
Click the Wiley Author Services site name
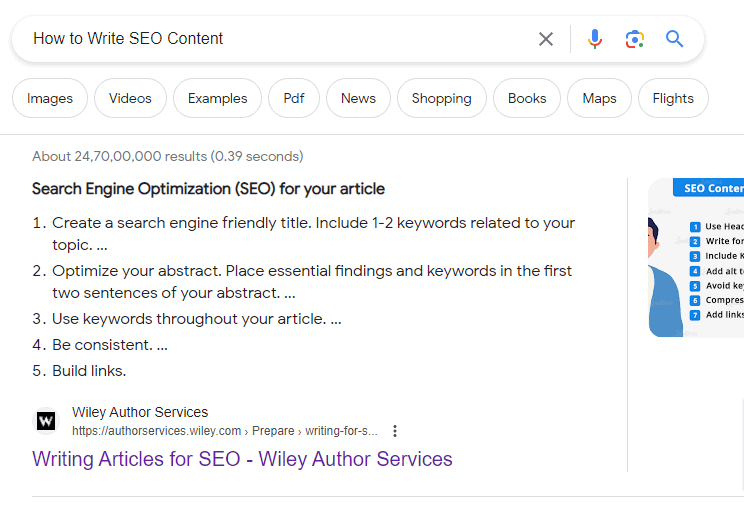click(140, 412)
